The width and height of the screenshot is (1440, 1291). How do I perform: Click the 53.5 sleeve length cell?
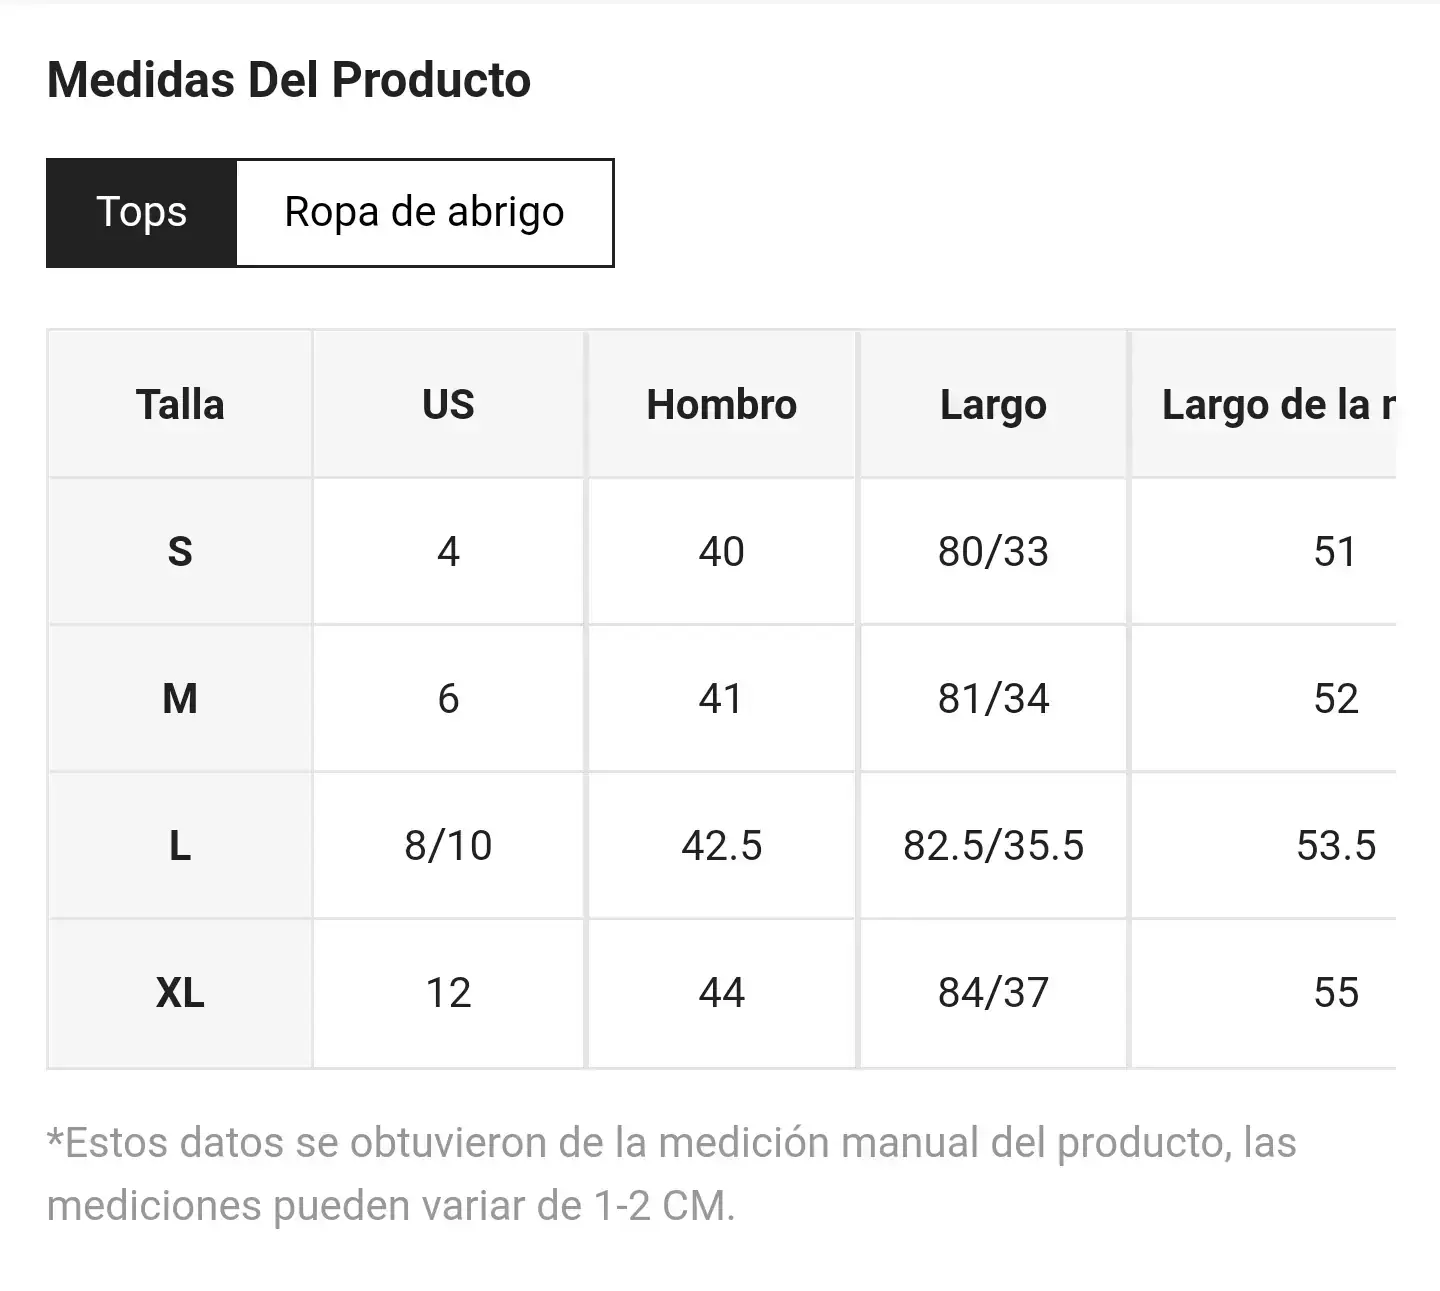[x=1264, y=845]
